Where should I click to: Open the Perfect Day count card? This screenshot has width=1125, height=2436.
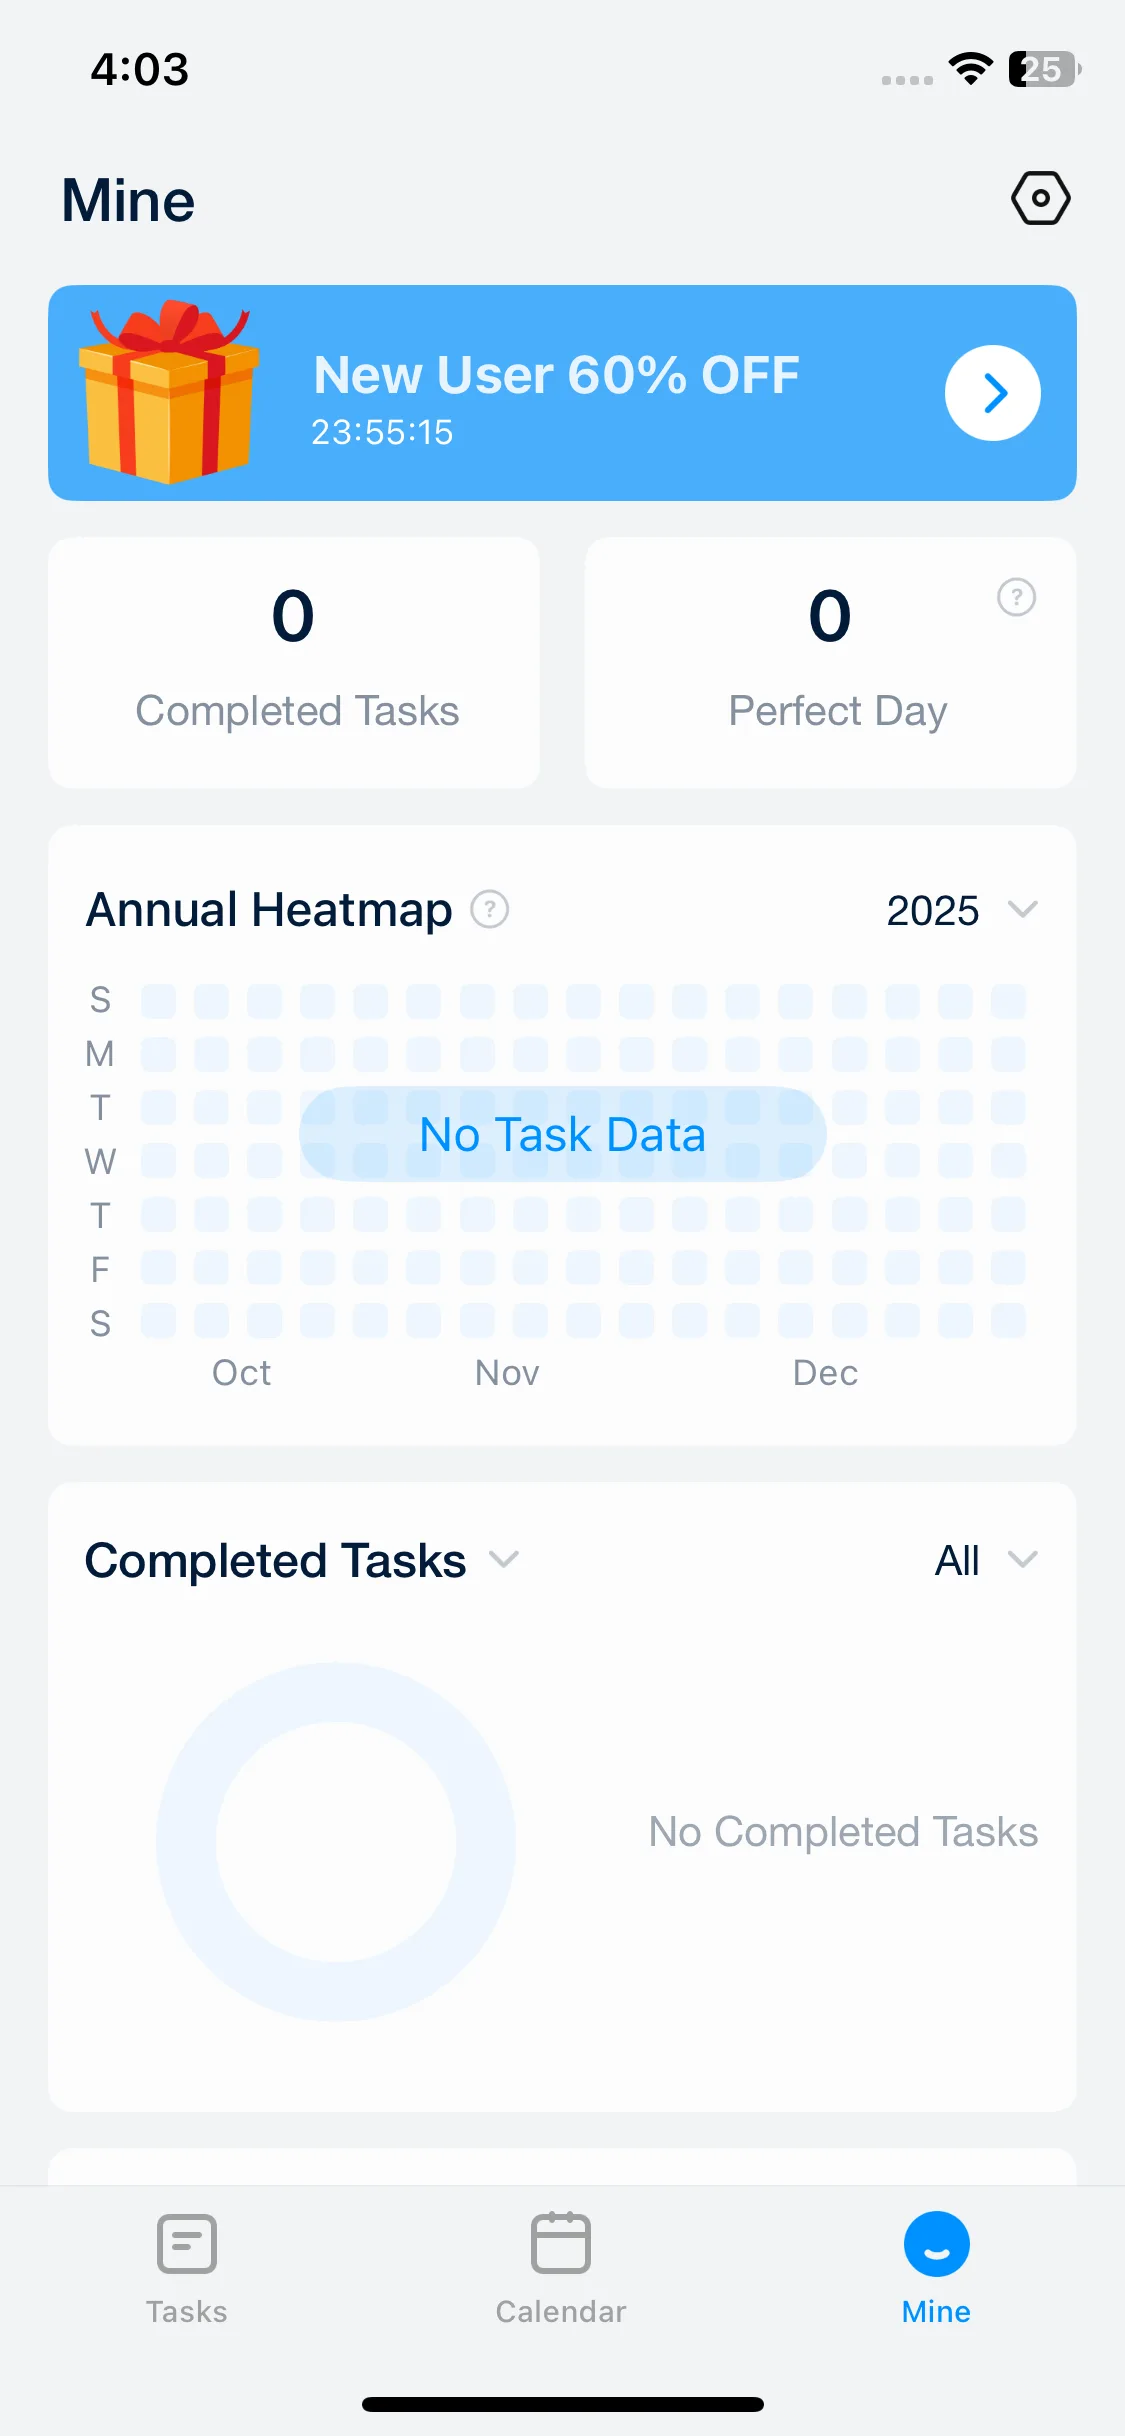click(x=830, y=662)
